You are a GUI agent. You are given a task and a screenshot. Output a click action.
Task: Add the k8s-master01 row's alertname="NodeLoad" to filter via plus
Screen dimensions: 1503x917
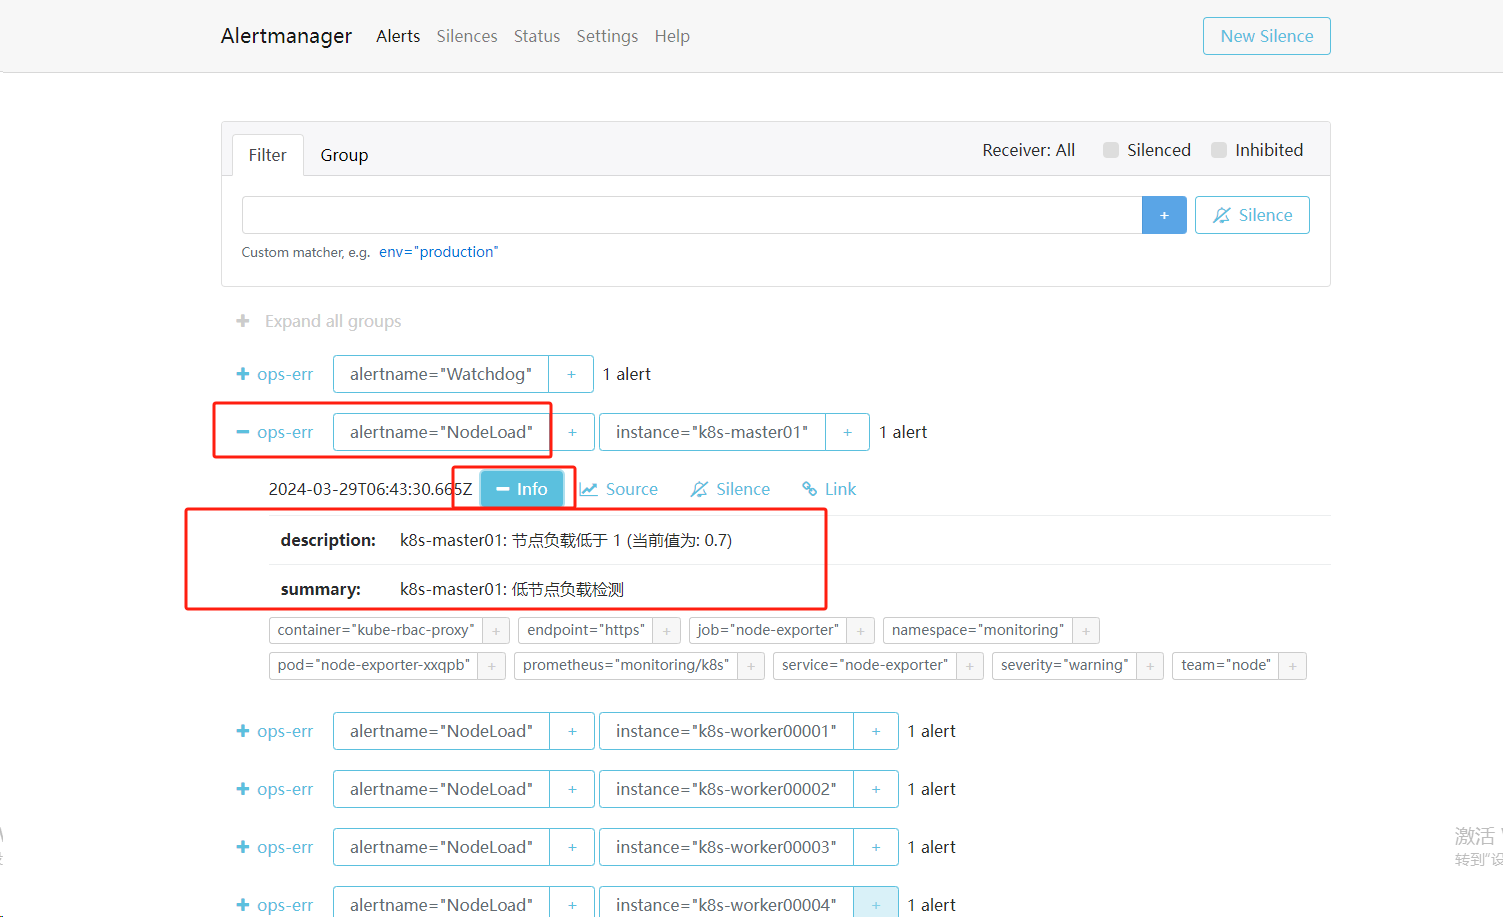pyautogui.click(x=572, y=432)
